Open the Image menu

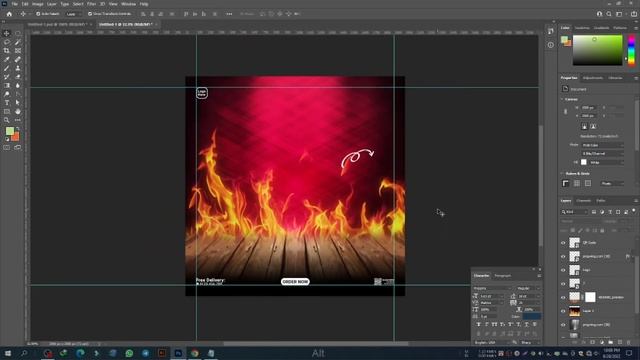pos(38,4)
